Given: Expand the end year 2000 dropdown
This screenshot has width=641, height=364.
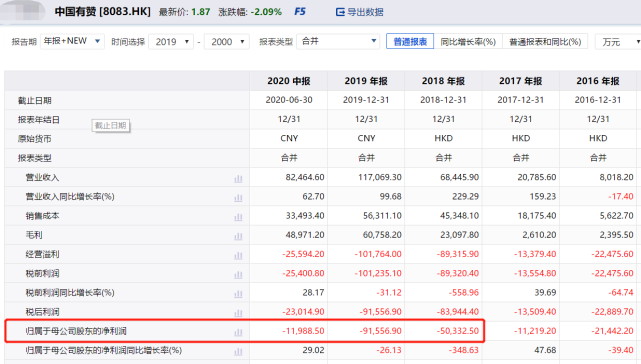Looking at the screenshot, I should tap(226, 42).
